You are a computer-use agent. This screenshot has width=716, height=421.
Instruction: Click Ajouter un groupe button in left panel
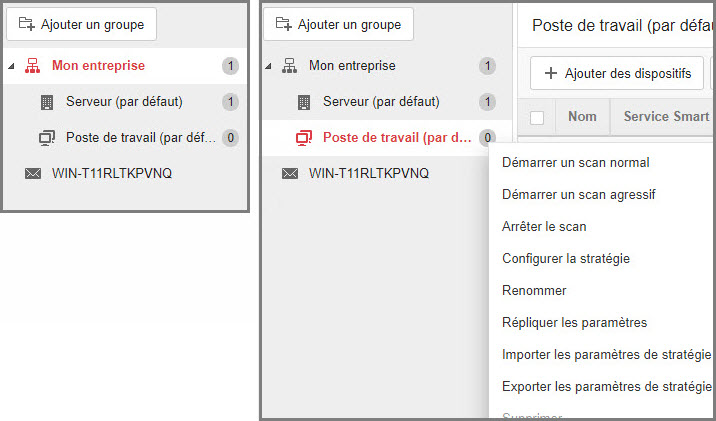pos(81,24)
